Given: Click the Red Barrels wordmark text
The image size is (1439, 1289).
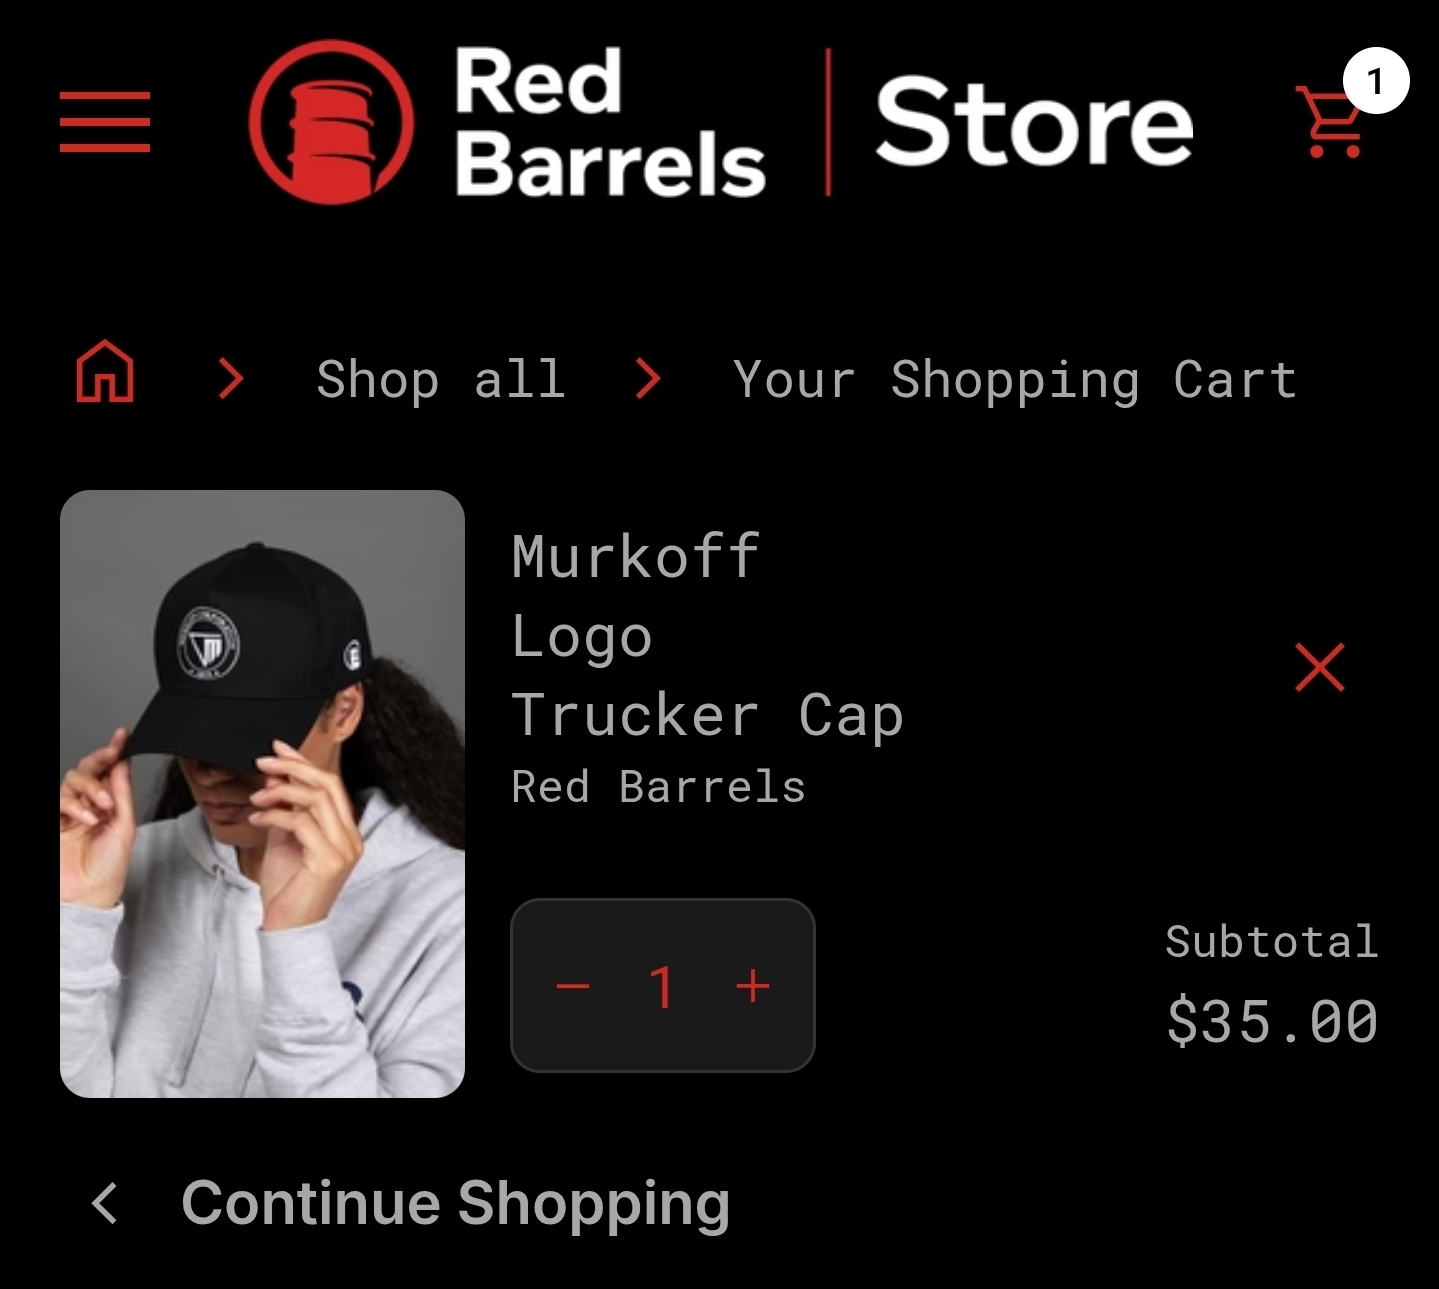Looking at the screenshot, I should tap(610, 122).
